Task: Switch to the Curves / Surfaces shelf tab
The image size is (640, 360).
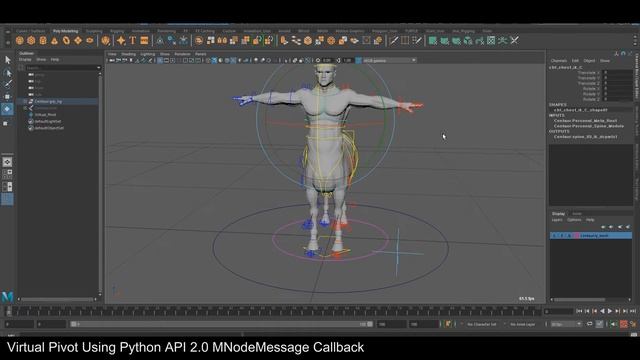Action: click(x=31, y=31)
